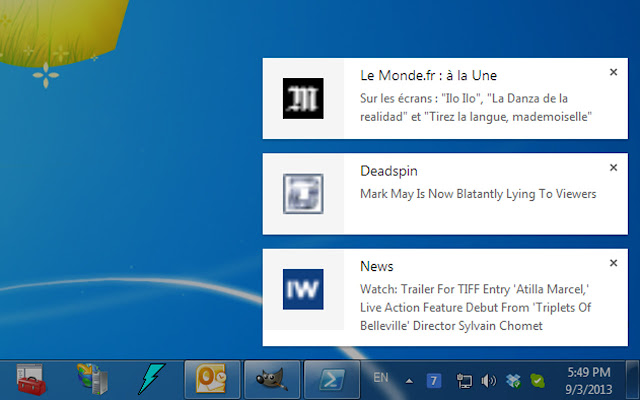640x400 pixels.
Task: Click the green checkmark tray icon
Action: (538, 381)
